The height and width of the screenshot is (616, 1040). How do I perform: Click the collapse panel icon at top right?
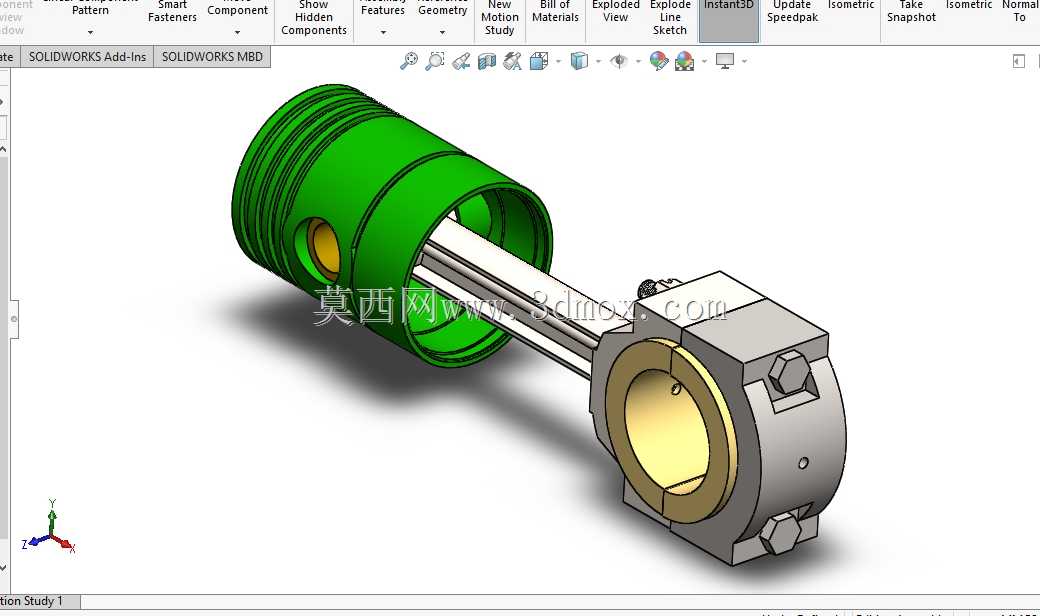(1019, 62)
